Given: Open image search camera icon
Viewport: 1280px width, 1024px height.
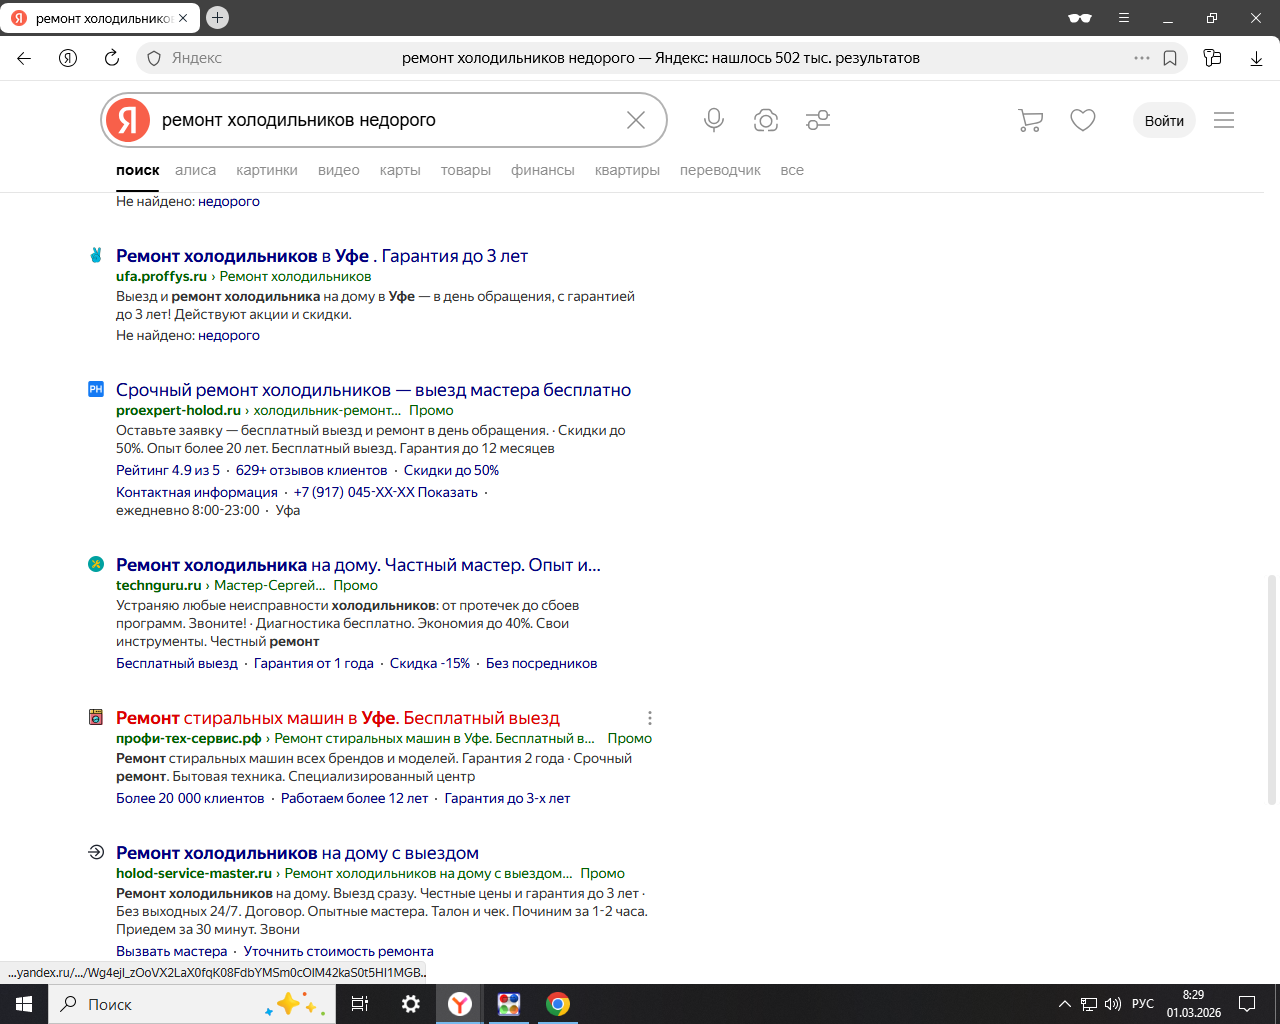Looking at the screenshot, I should 766,120.
